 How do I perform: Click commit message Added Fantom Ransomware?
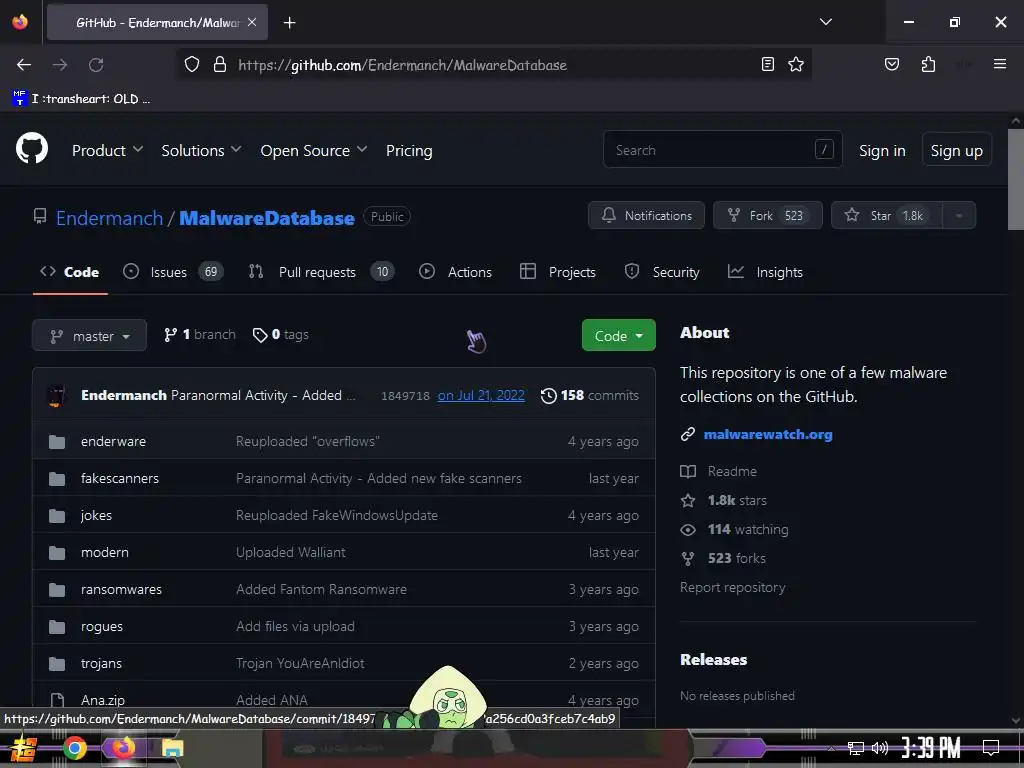[321, 589]
